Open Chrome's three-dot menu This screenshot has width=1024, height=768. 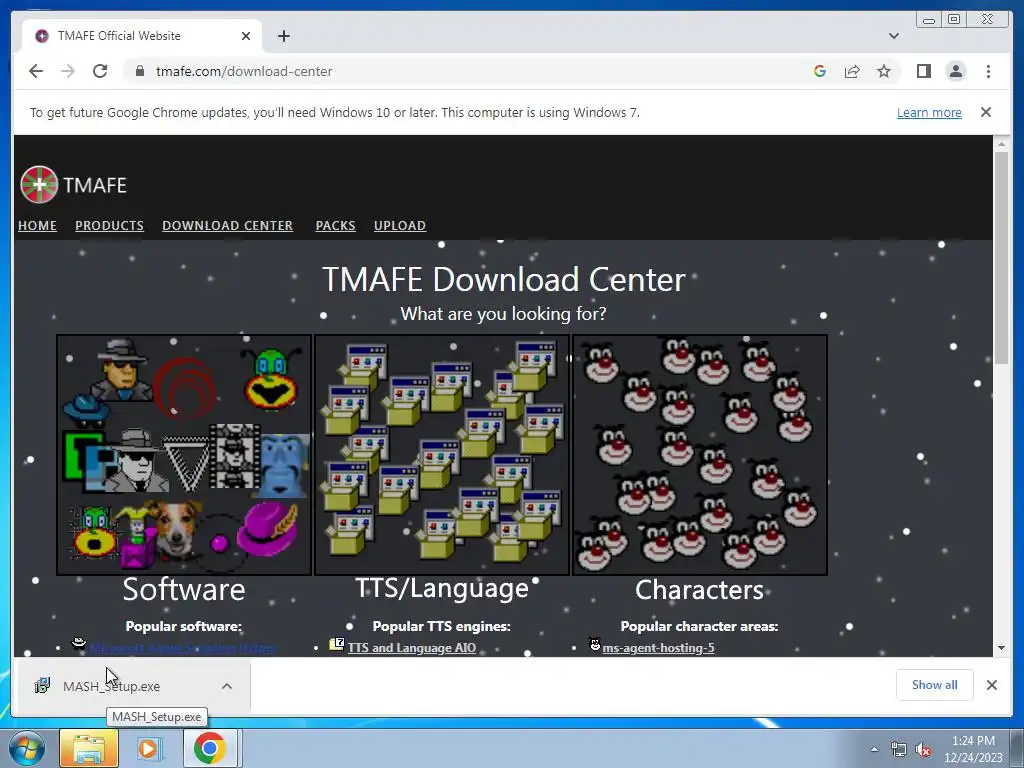tap(988, 71)
